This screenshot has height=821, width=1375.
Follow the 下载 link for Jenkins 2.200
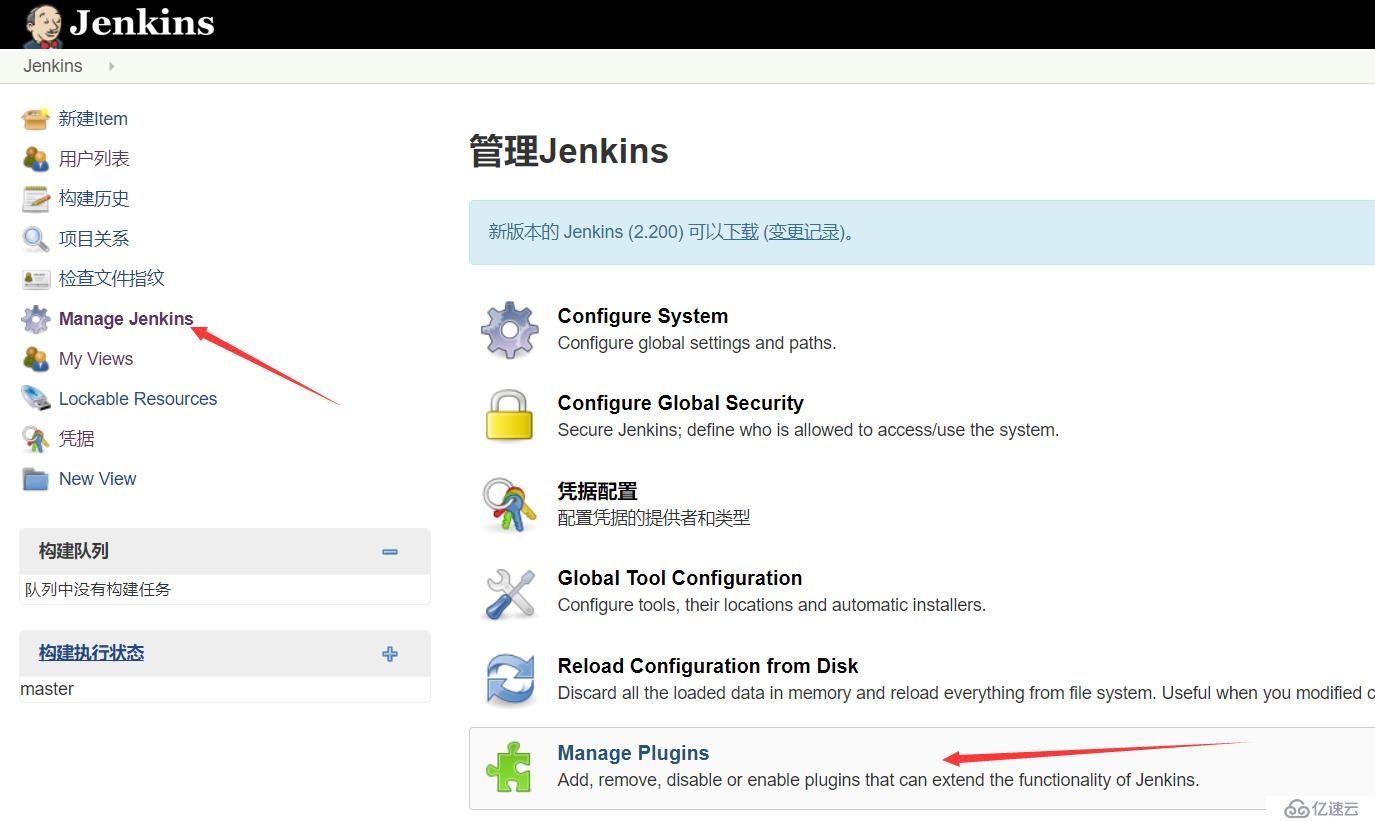[740, 232]
